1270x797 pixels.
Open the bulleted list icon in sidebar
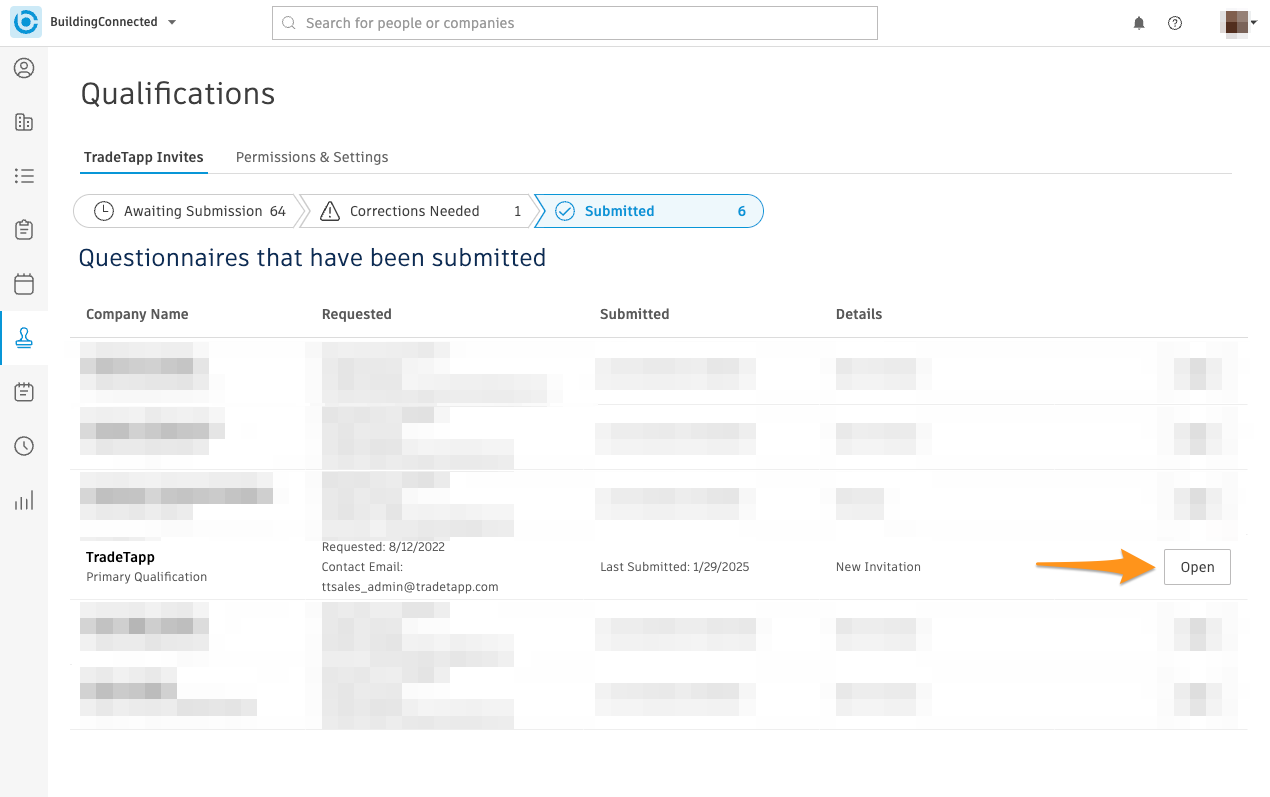[24, 176]
